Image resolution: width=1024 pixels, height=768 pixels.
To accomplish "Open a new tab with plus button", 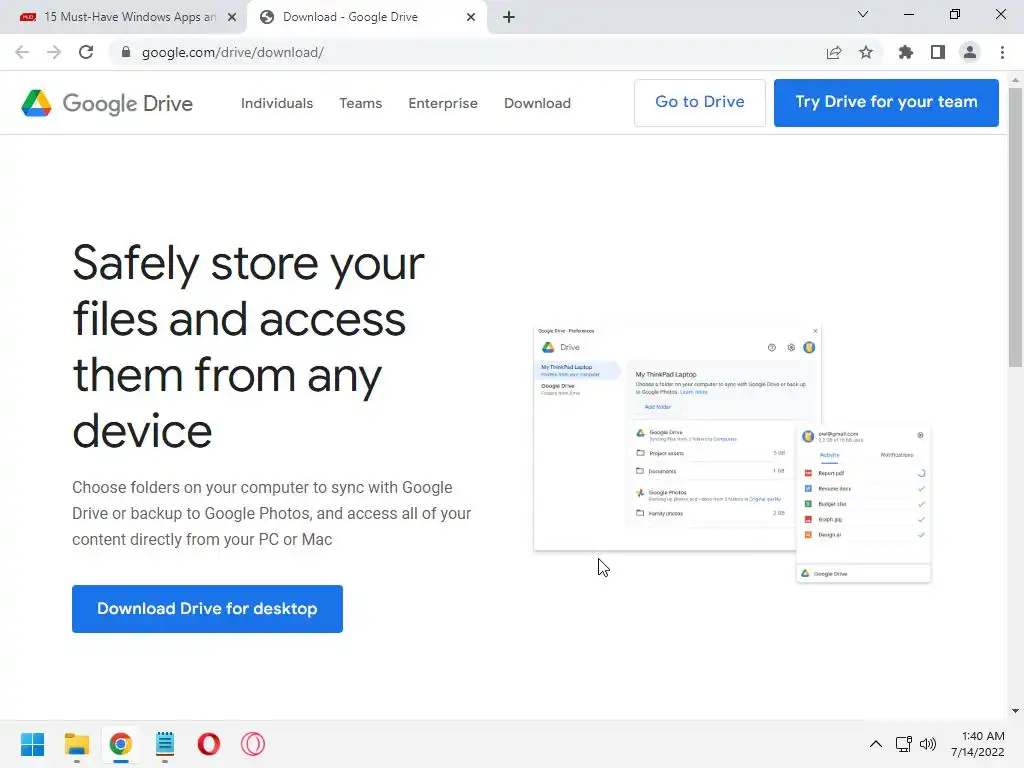I will [509, 17].
